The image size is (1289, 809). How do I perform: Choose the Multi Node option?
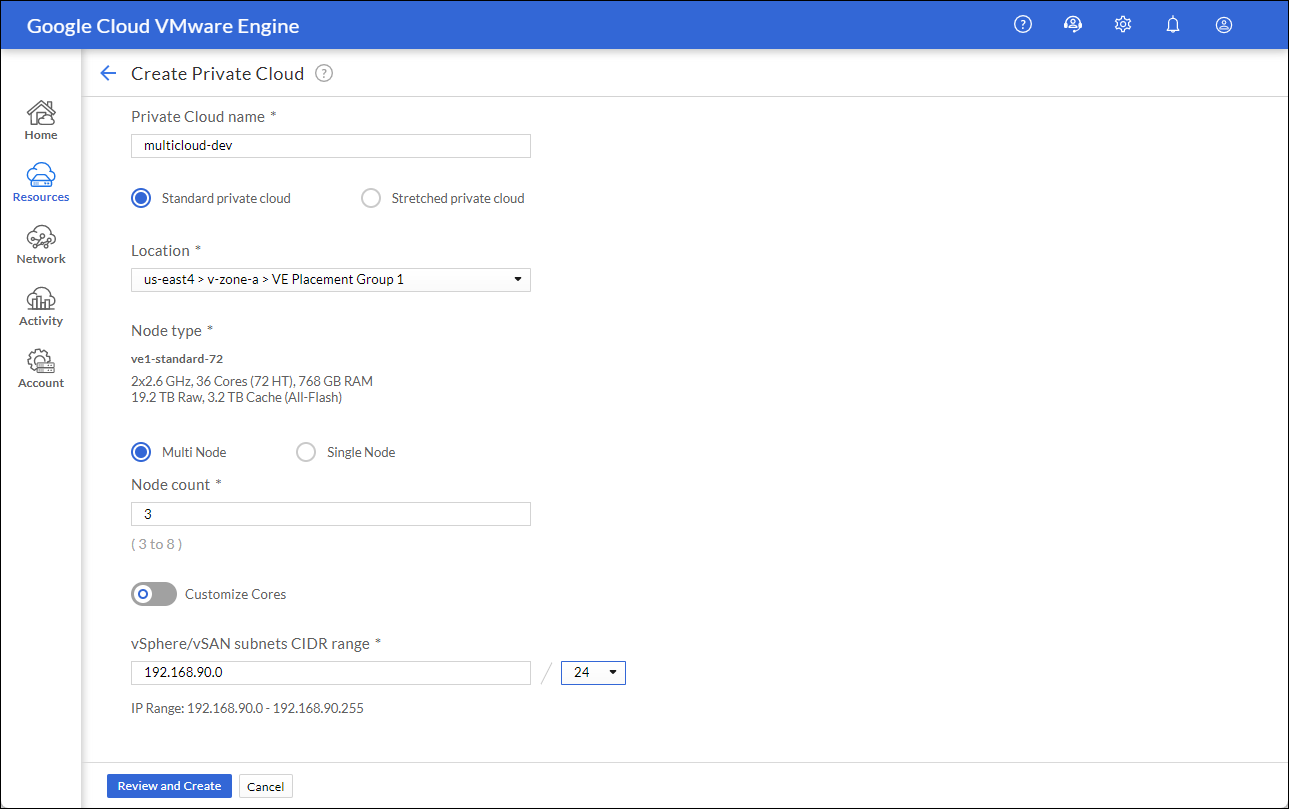tap(141, 452)
